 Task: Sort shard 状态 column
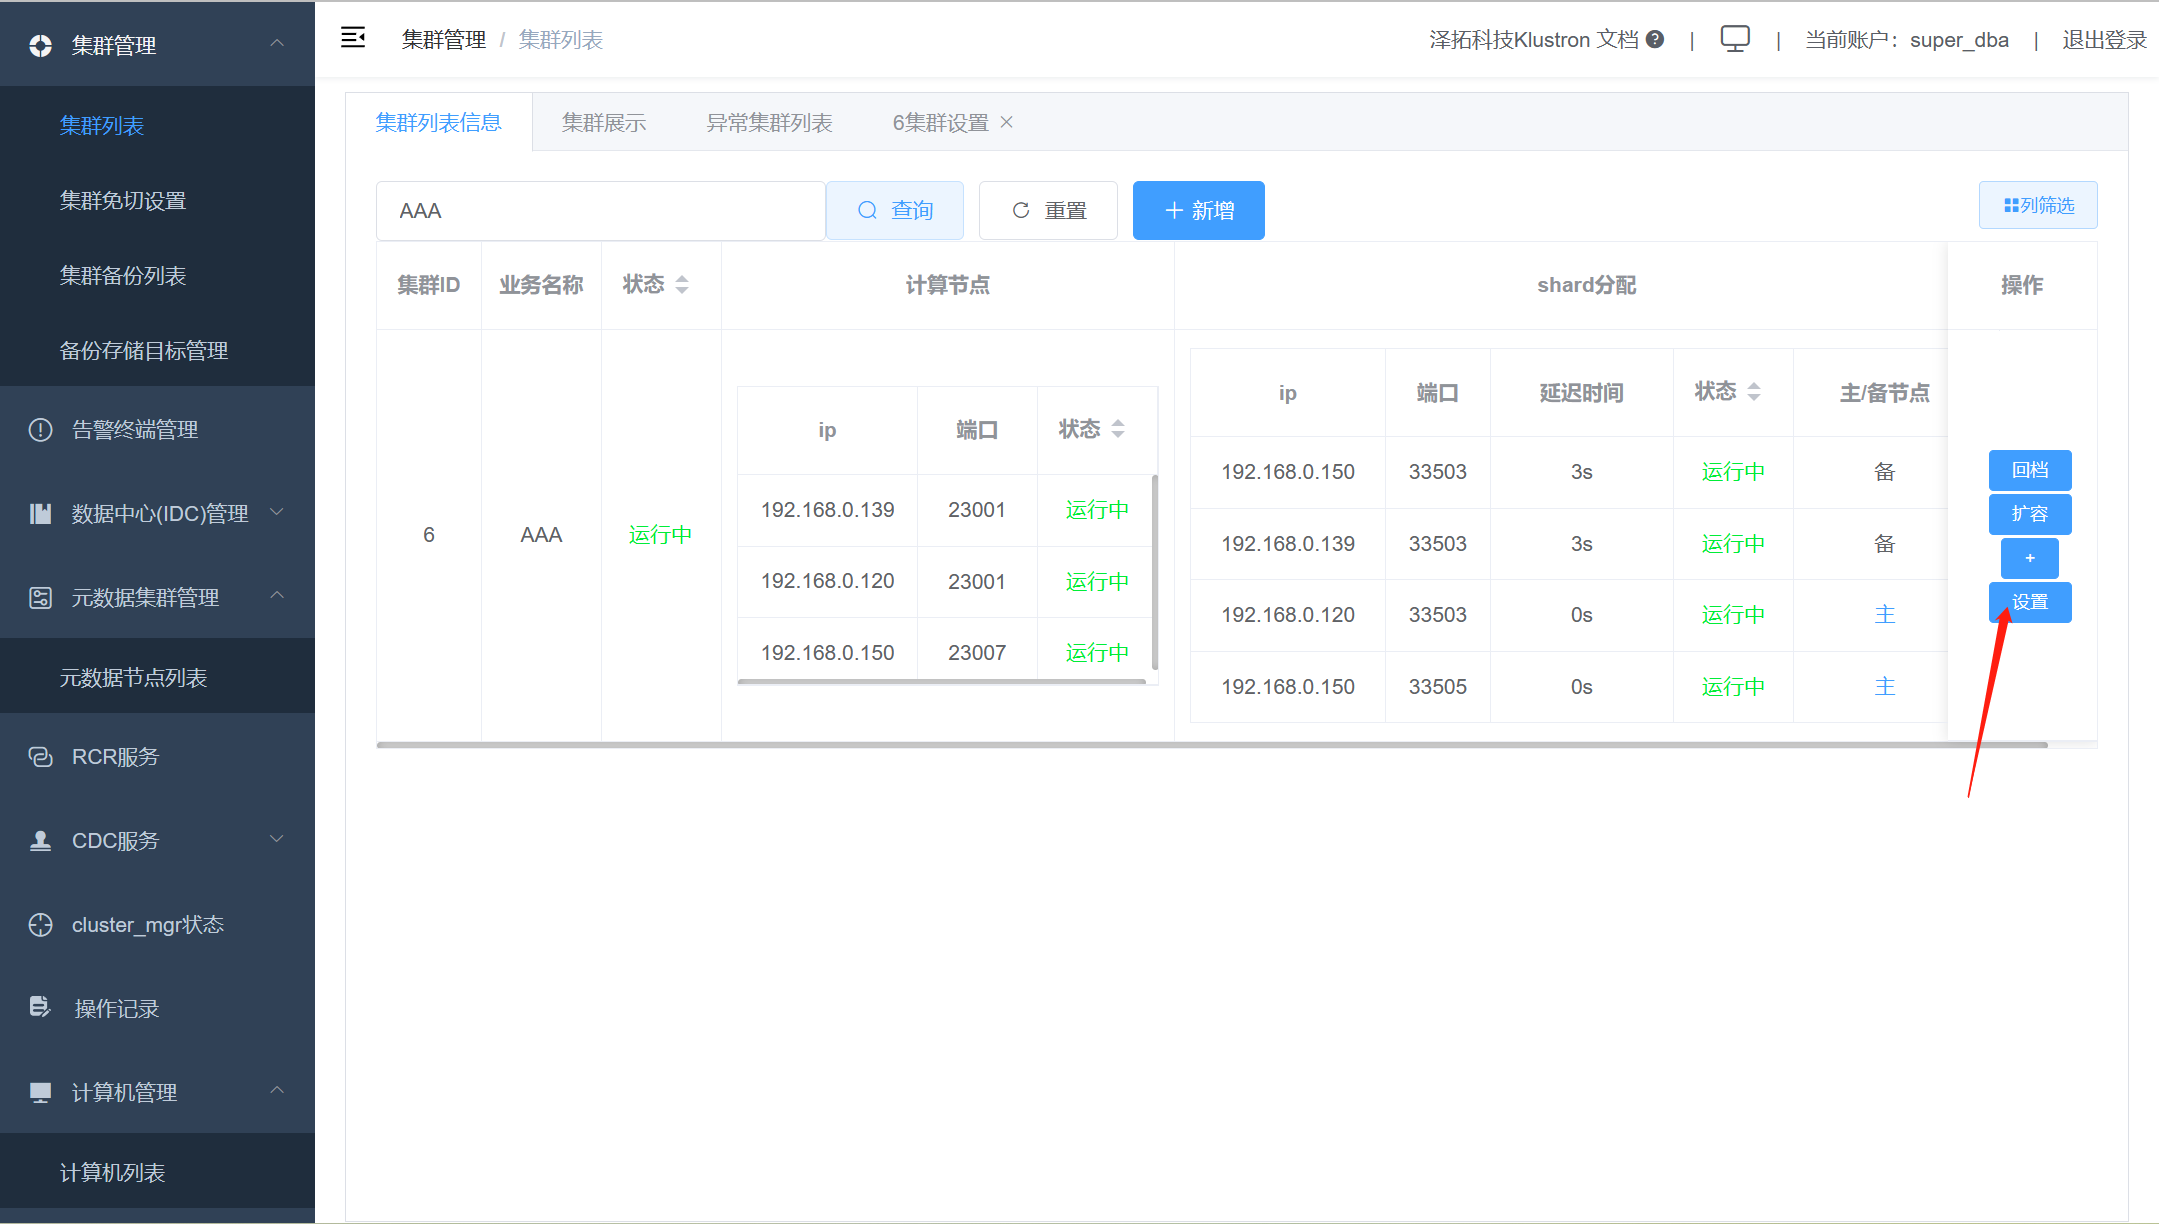1754,392
